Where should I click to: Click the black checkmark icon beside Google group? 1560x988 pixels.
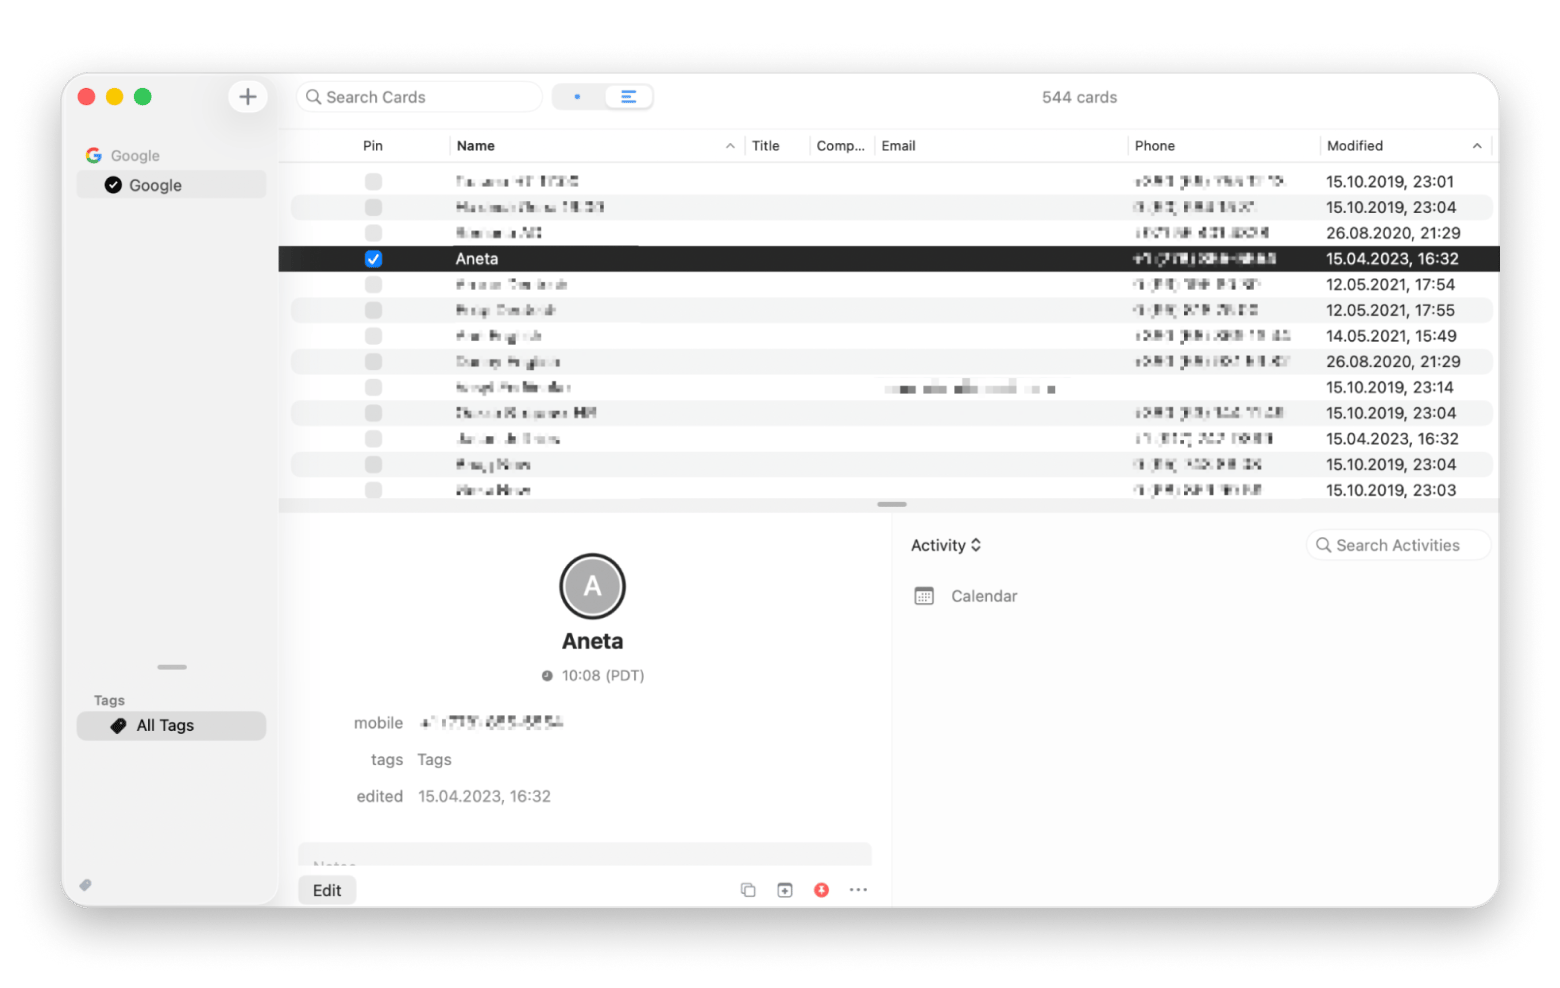113,185
